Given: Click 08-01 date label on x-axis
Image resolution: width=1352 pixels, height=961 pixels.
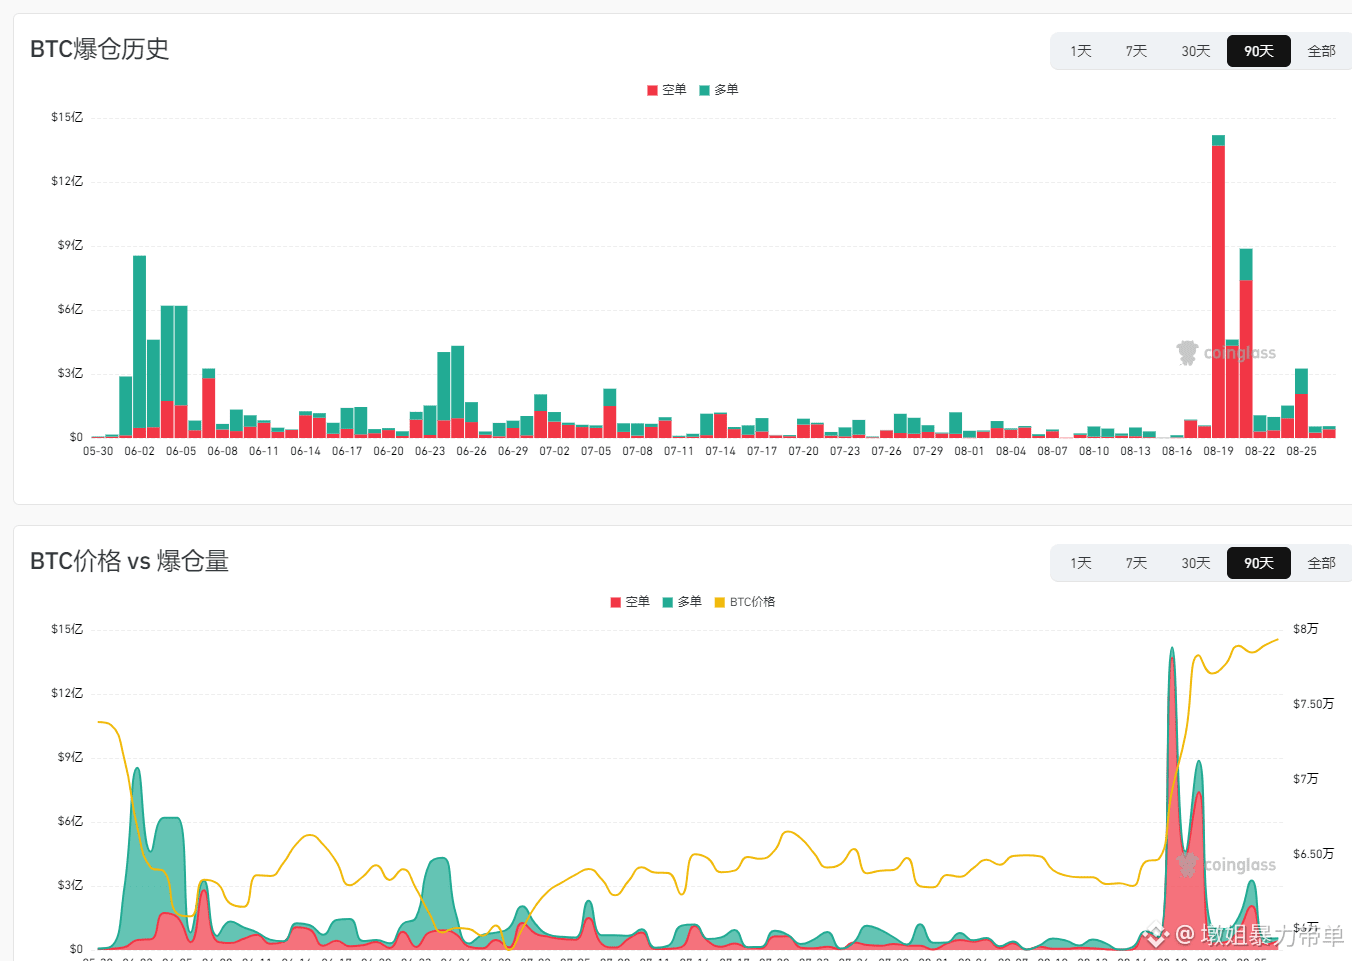Looking at the screenshot, I should point(969,451).
